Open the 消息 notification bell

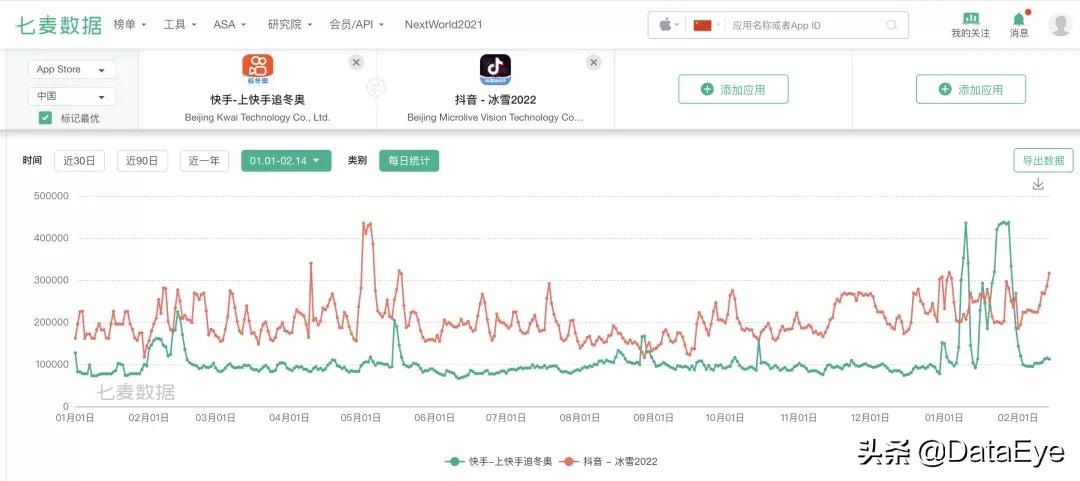[x=1019, y=25]
